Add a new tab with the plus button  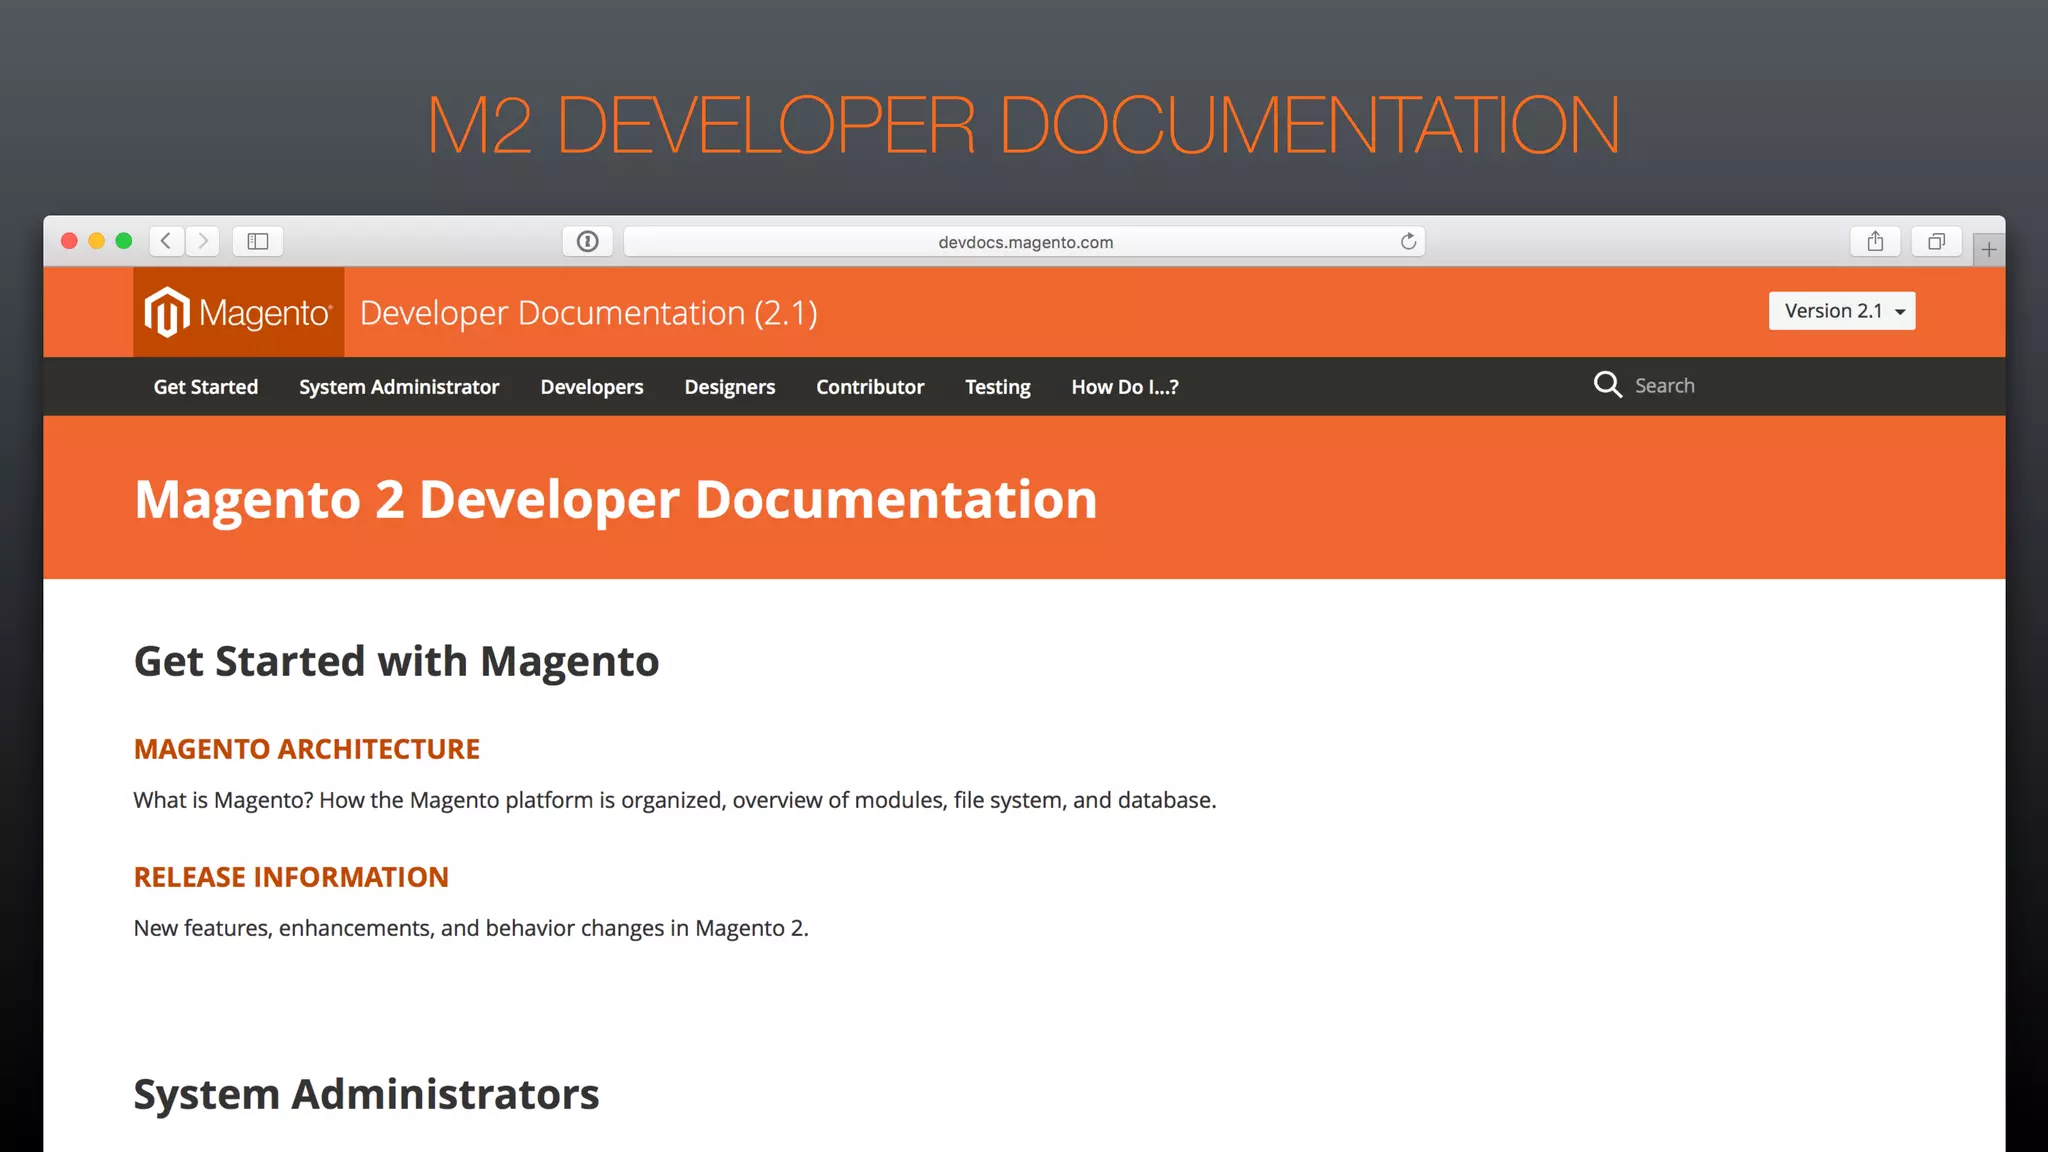click(1989, 250)
